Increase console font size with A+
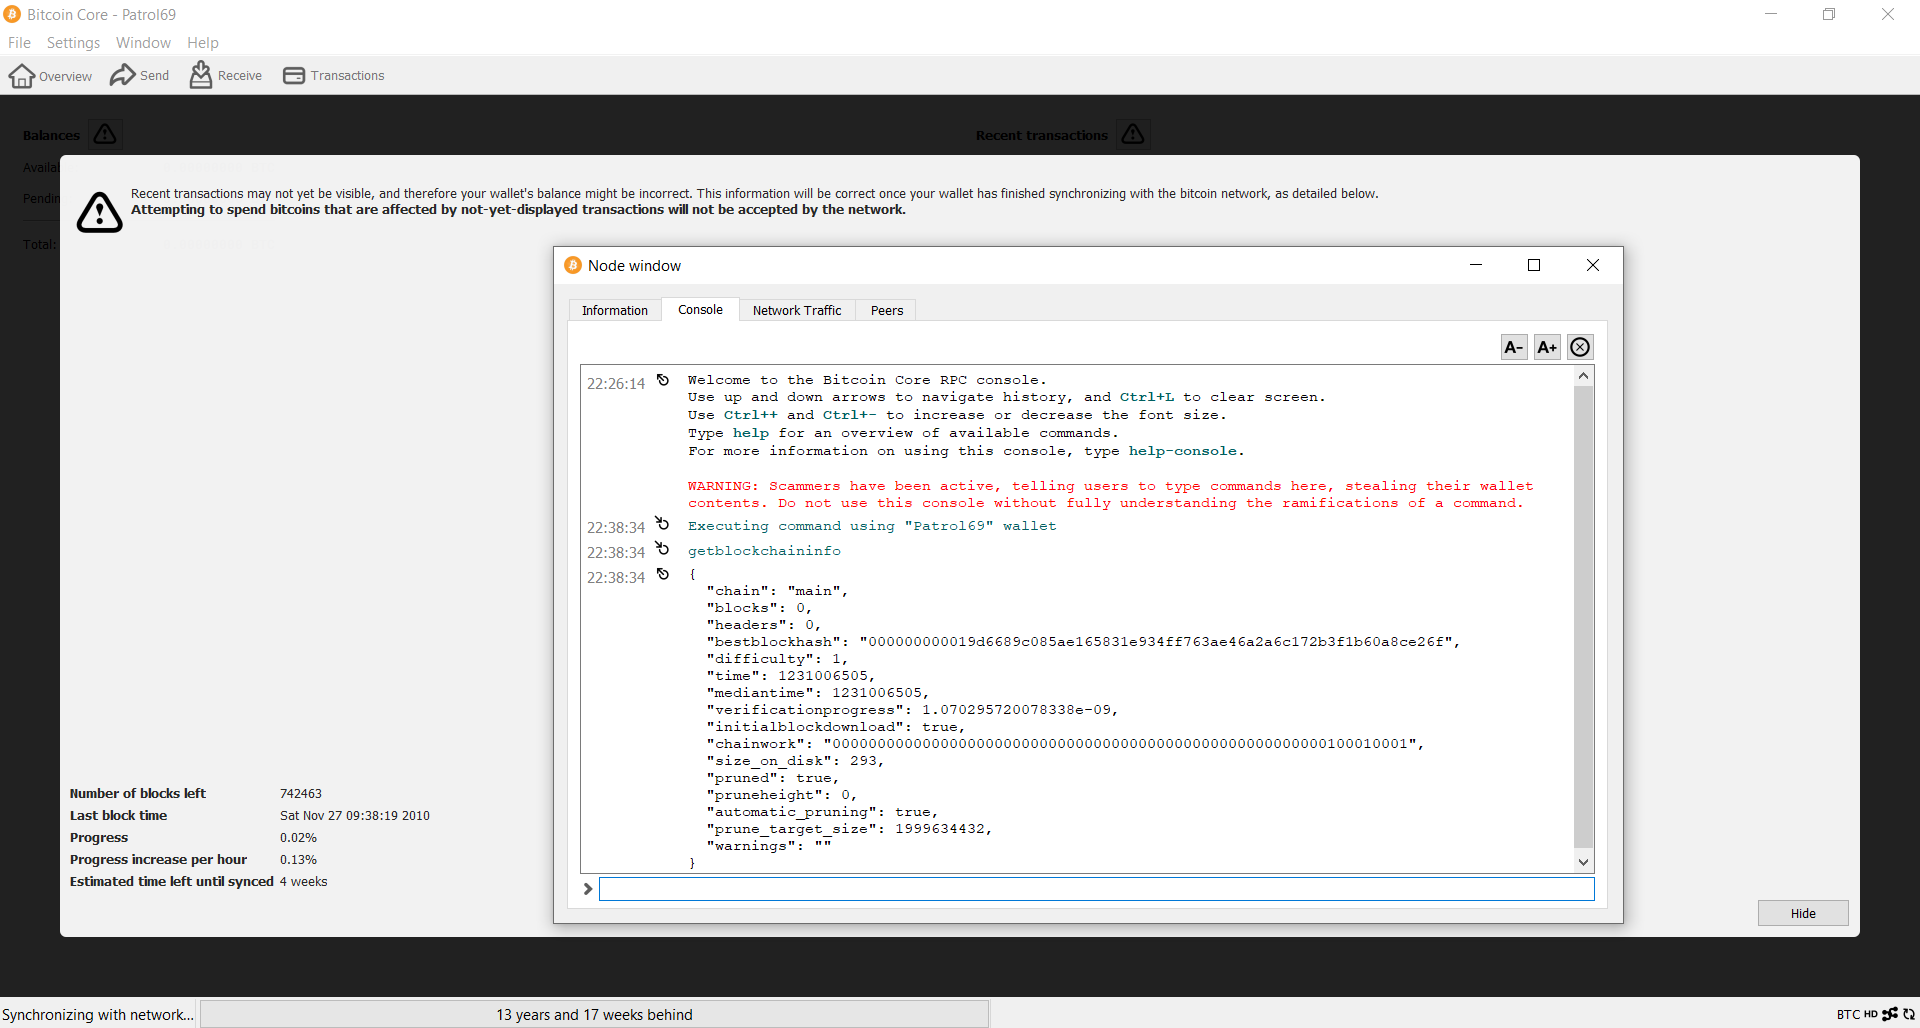1920x1028 pixels. [x=1547, y=347]
